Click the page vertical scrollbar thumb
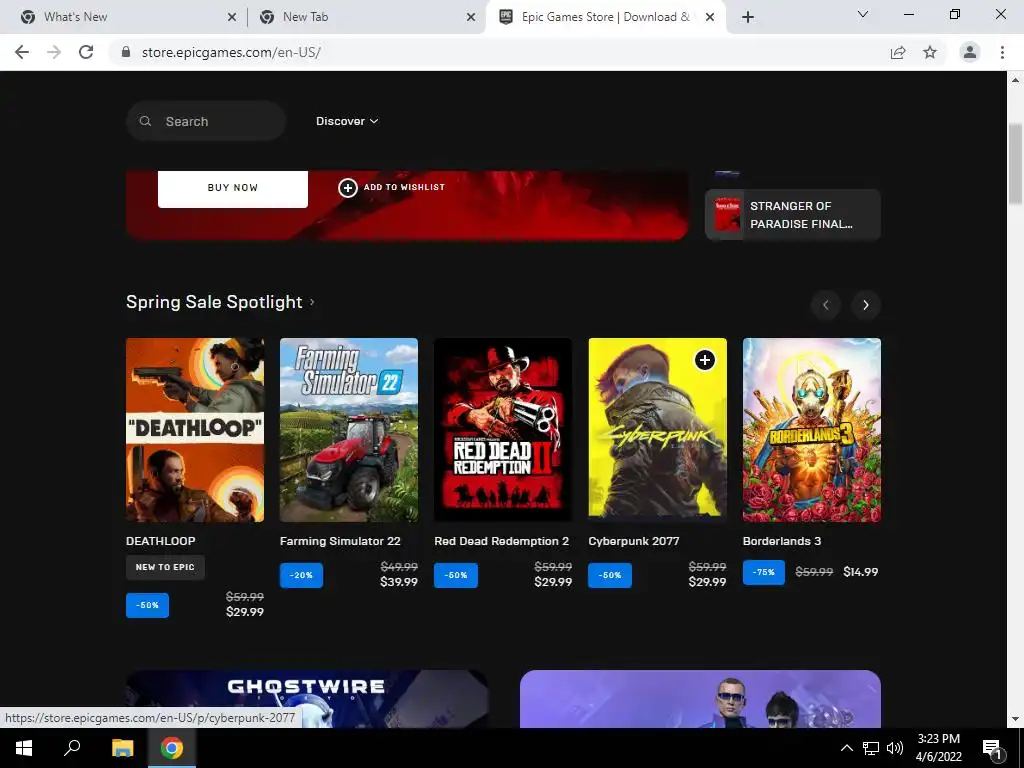The image size is (1024, 768). click(1016, 164)
